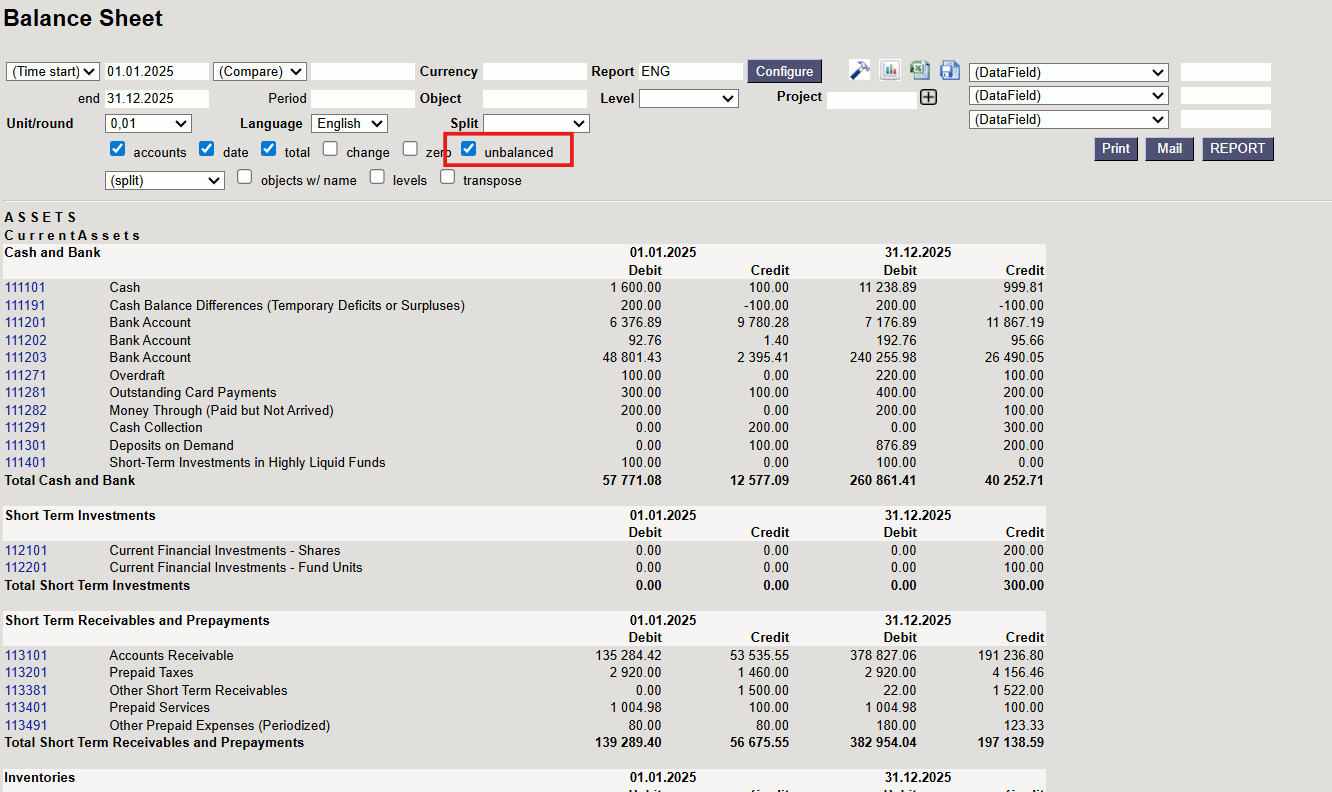Click the hammer settings icon
This screenshot has width=1332, height=792.
point(859,70)
